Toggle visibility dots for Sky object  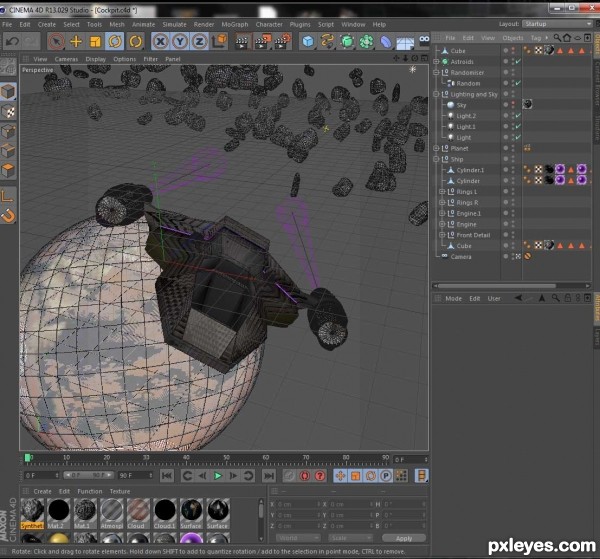pyautogui.click(x=513, y=105)
